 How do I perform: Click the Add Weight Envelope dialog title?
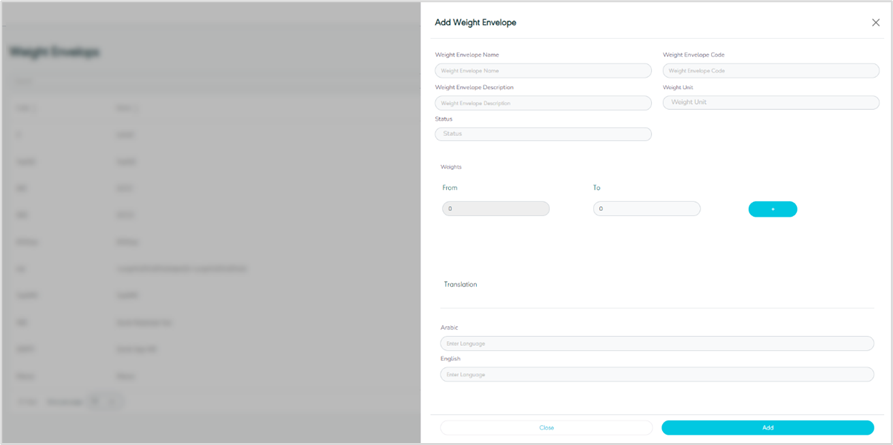(x=475, y=22)
